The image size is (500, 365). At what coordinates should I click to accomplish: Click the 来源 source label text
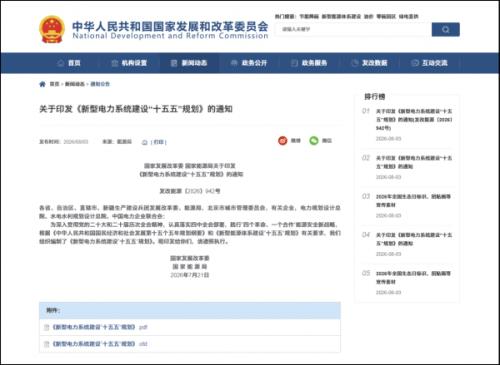[117, 142]
